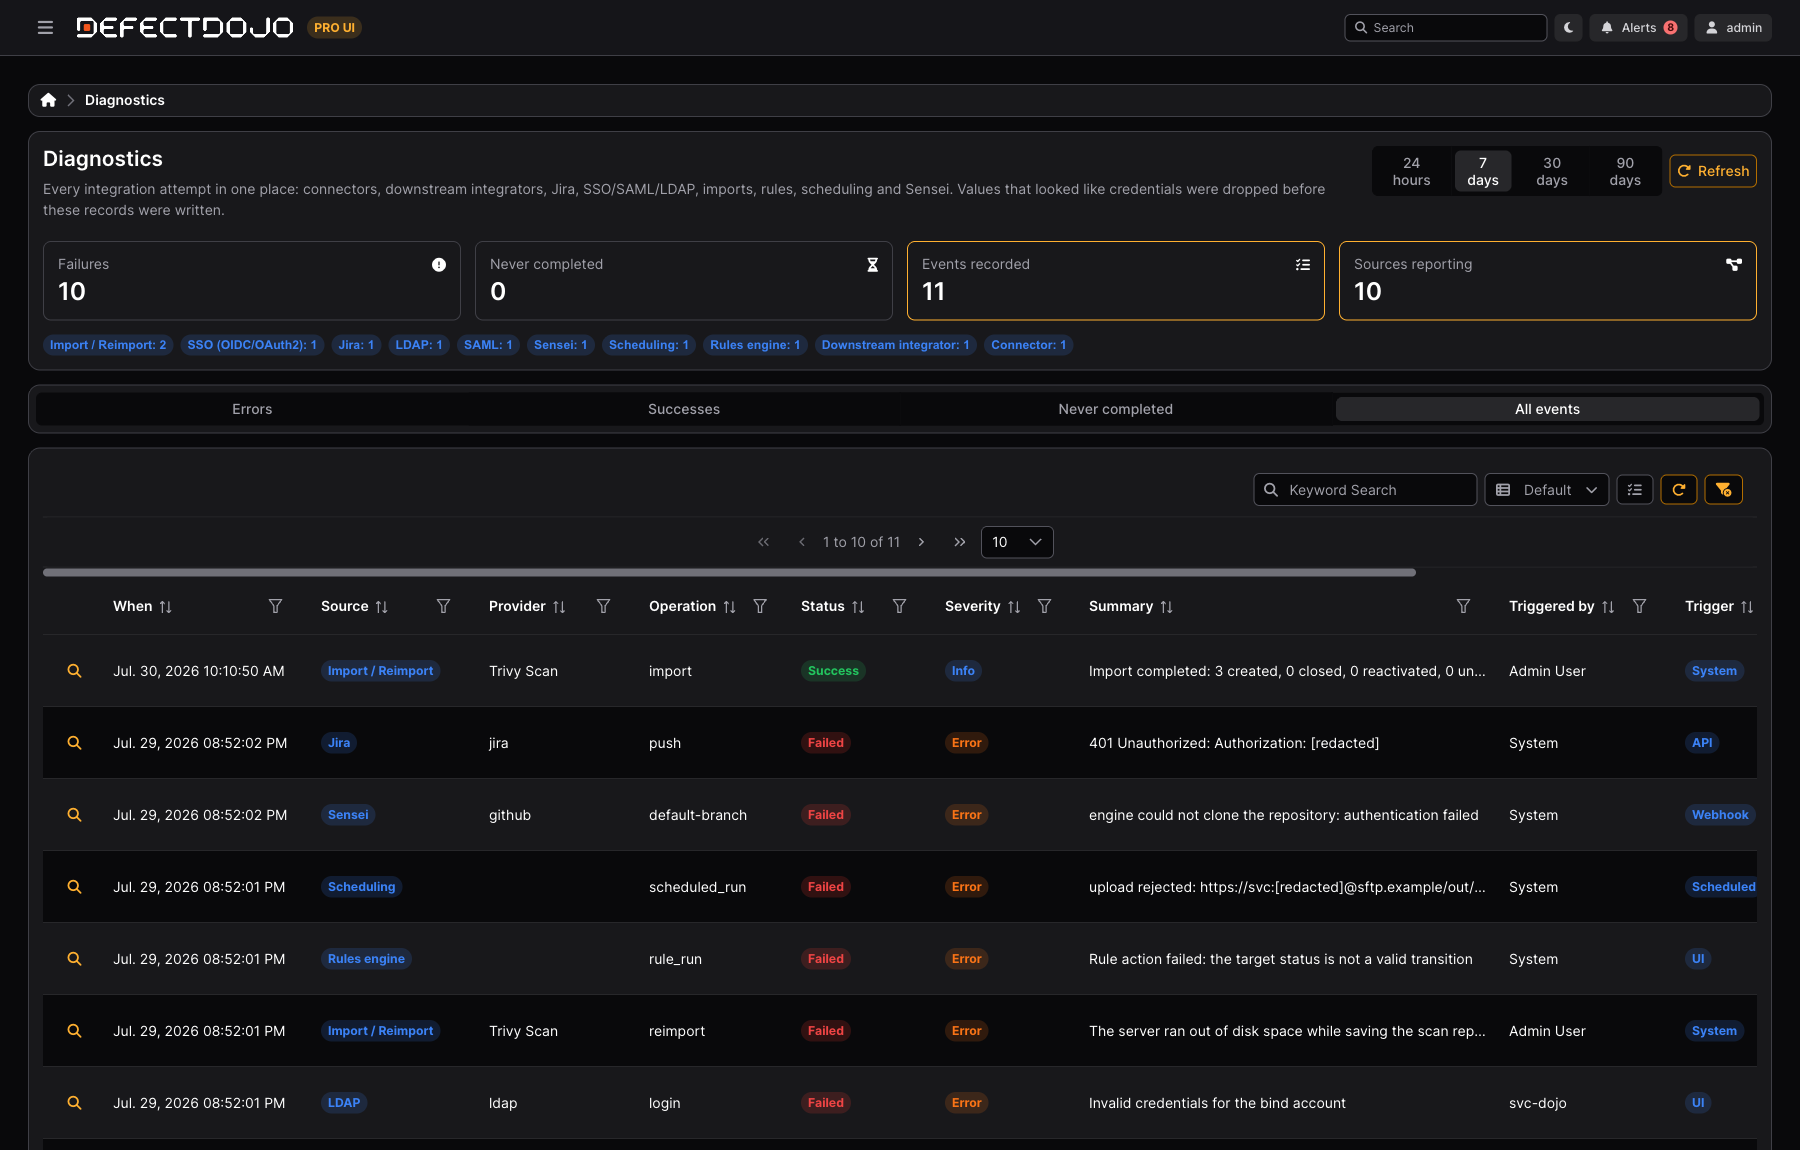This screenshot has height=1150, width=1800.
Task: Open the Default table view dropdown
Action: tap(1547, 490)
